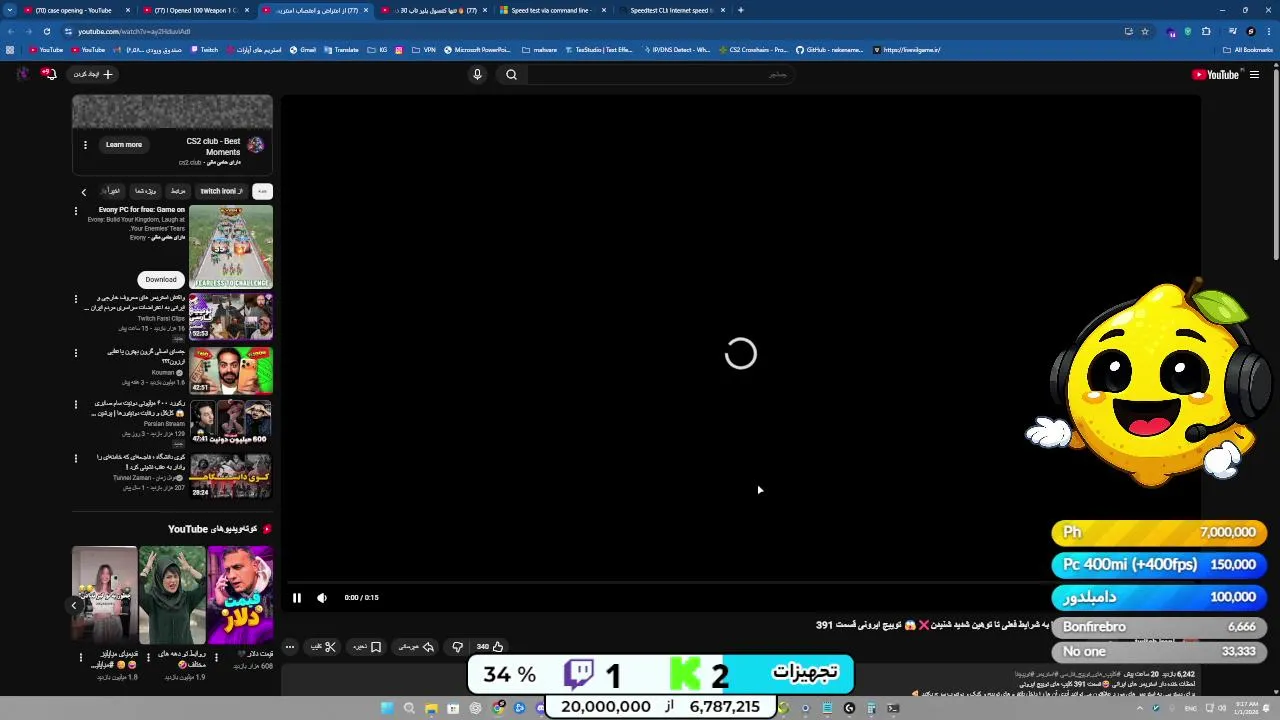Open the Evony game ad thumbnail
This screenshot has height=720, width=1280.
click(231, 247)
